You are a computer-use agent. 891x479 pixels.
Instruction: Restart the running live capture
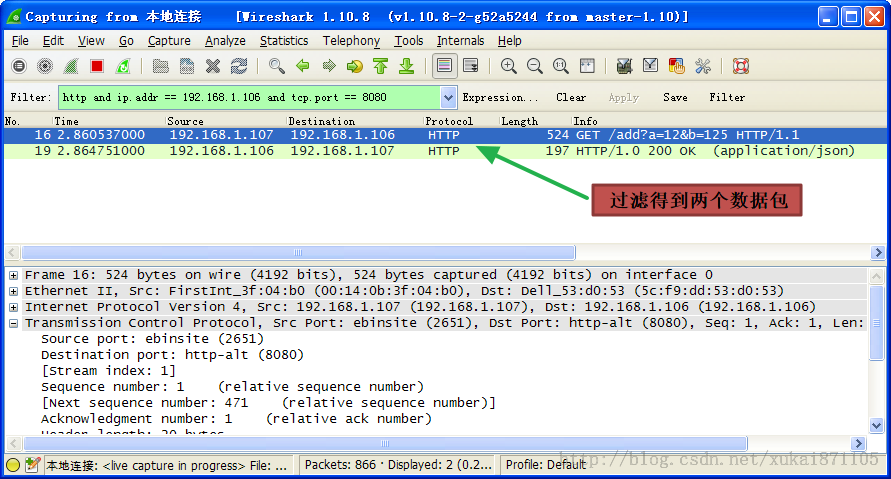123,66
